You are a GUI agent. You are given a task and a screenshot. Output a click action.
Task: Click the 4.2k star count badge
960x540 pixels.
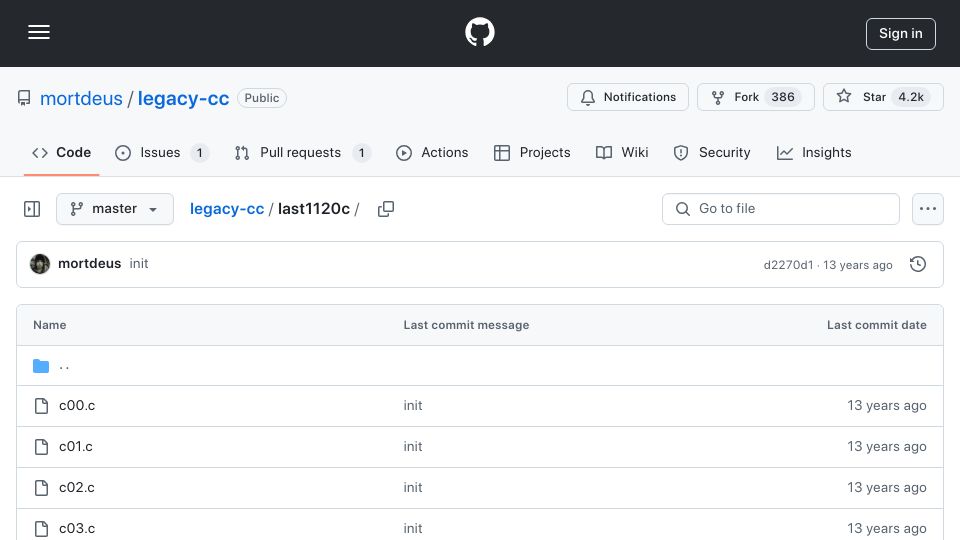[911, 97]
